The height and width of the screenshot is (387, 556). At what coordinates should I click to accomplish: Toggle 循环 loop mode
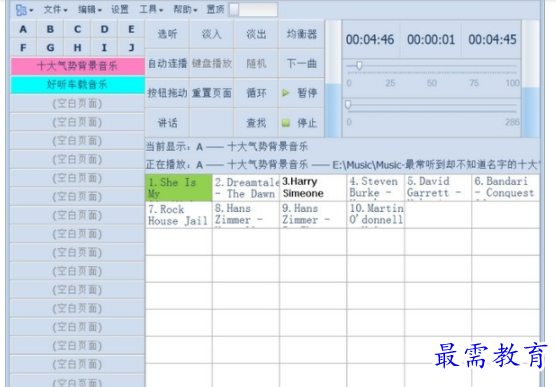click(x=256, y=93)
